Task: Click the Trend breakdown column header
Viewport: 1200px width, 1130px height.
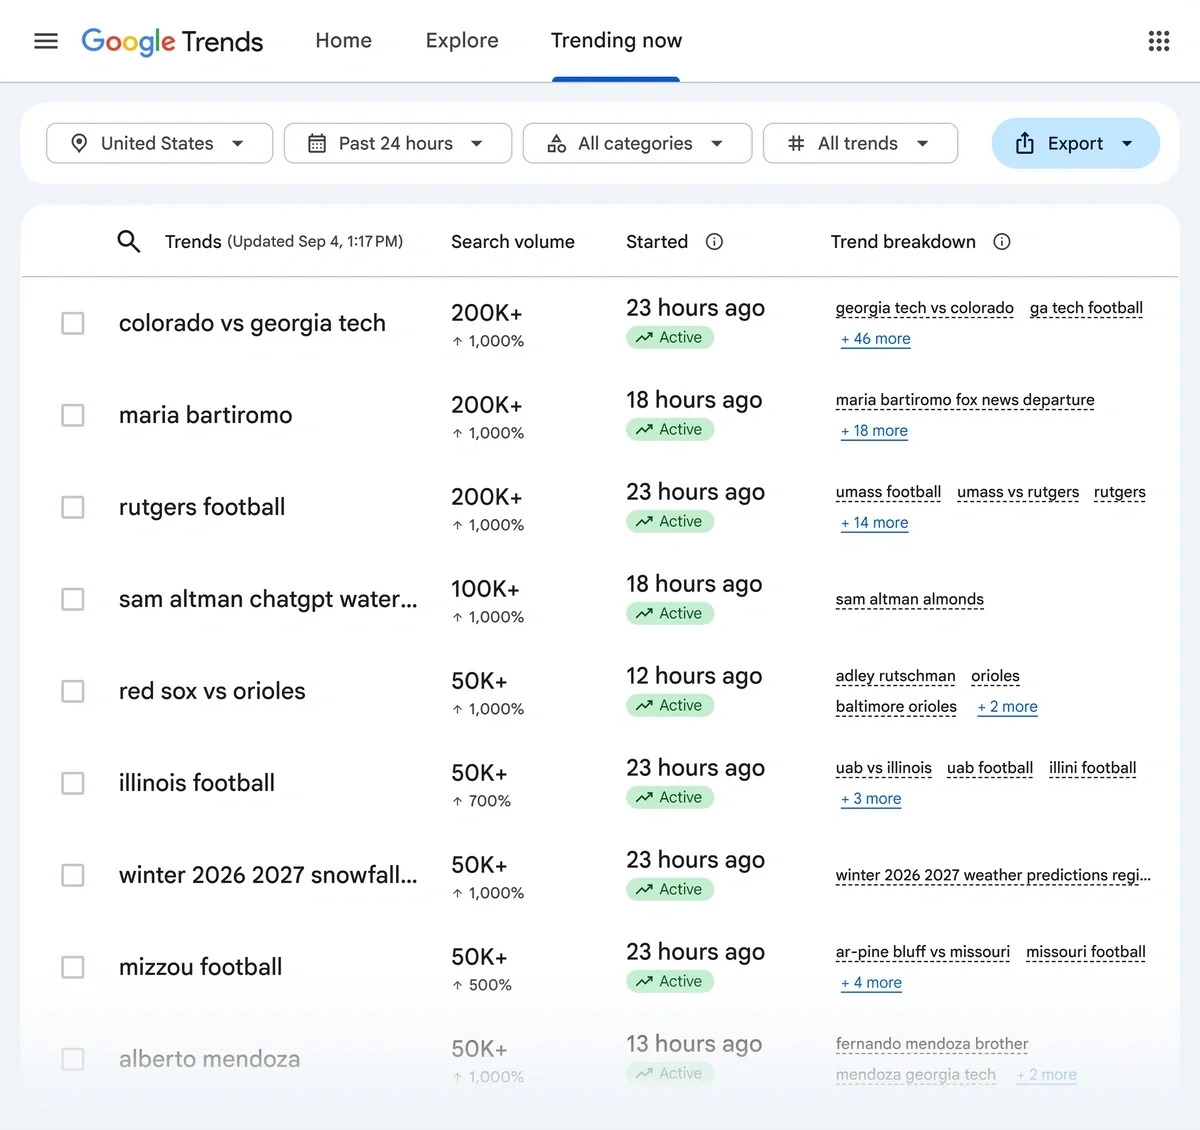Action: pyautogui.click(x=903, y=242)
